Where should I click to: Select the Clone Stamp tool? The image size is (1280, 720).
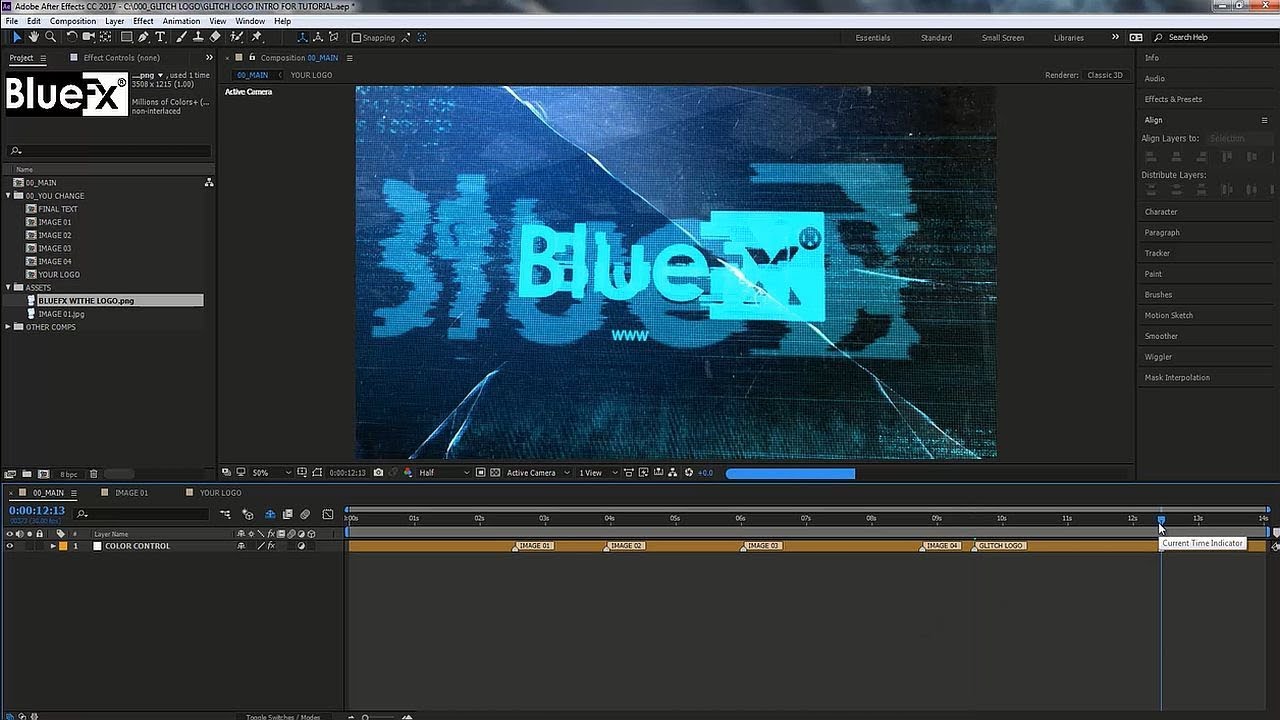pos(198,37)
